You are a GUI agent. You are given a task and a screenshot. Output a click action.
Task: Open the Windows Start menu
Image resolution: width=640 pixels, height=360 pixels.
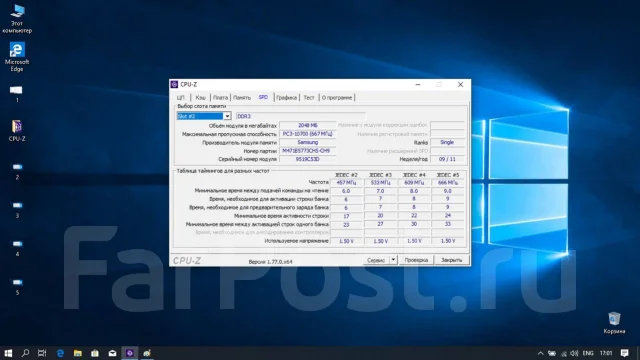point(8,353)
